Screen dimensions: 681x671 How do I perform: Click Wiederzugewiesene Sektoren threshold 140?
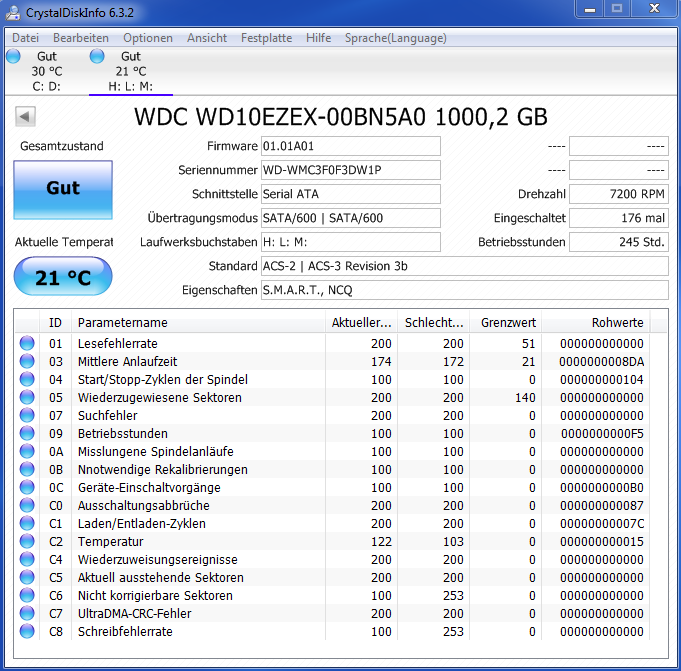pyautogui.click(x=525, y=397)
